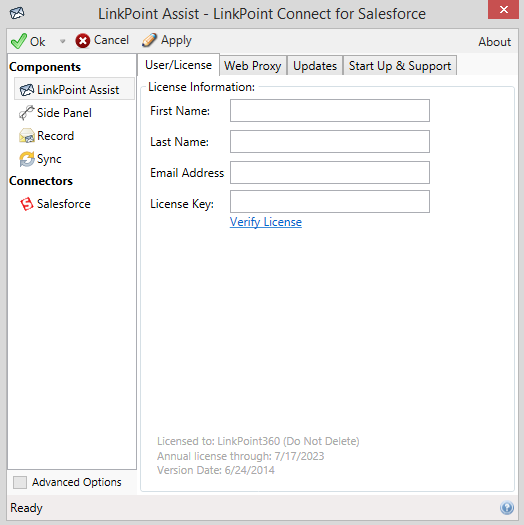
Task: Click the Record mail icon
Action: (26, 136)
